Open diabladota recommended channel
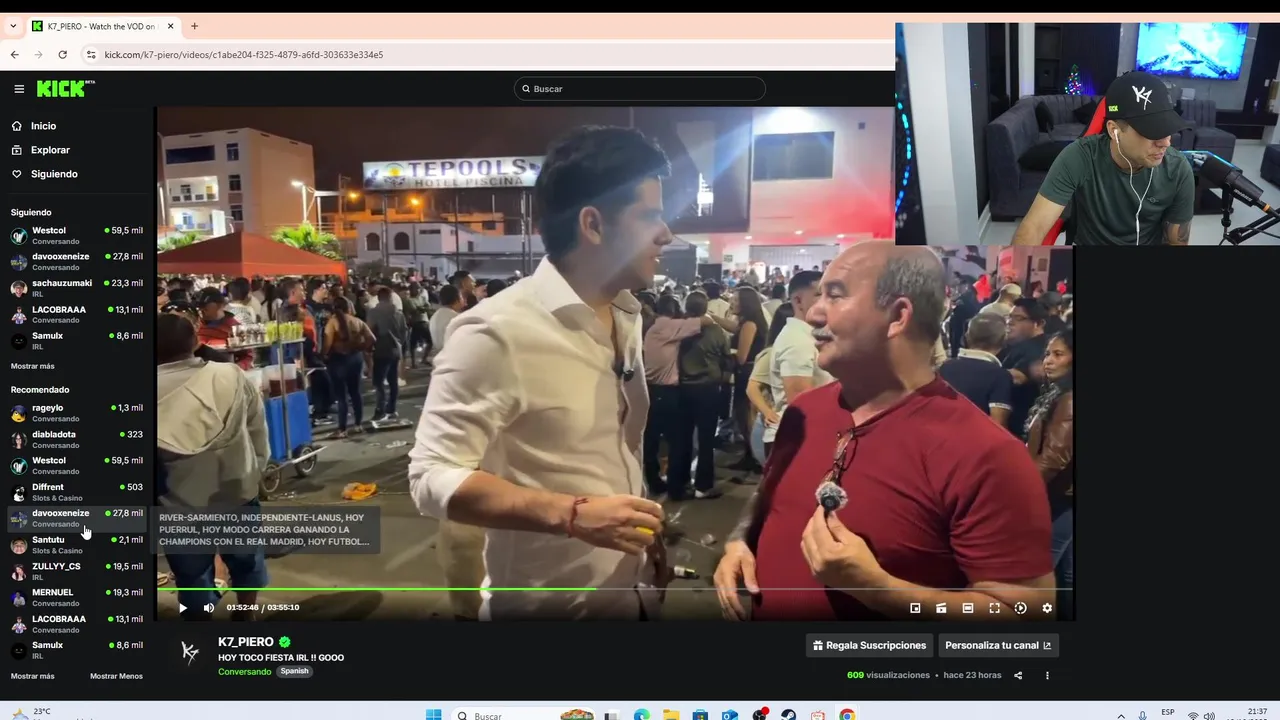Screen dimensions: 1280x720 coord(77,439)
